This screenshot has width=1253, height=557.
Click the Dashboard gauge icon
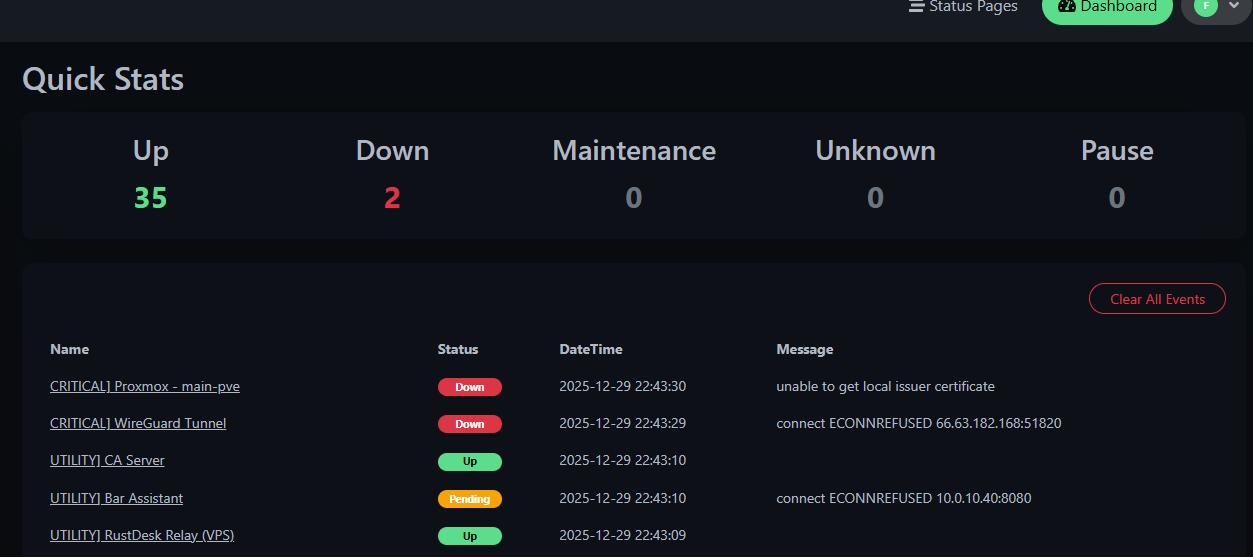coord(1066,7)
